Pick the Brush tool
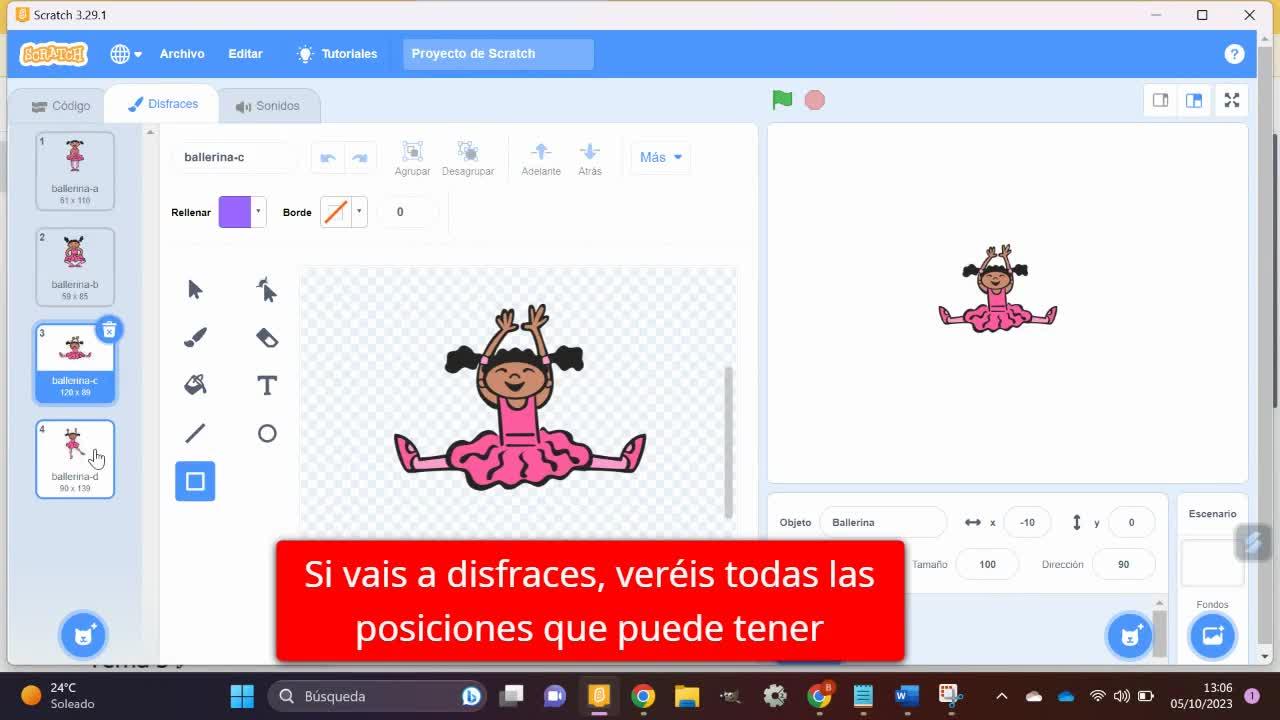 pos(195,338)
